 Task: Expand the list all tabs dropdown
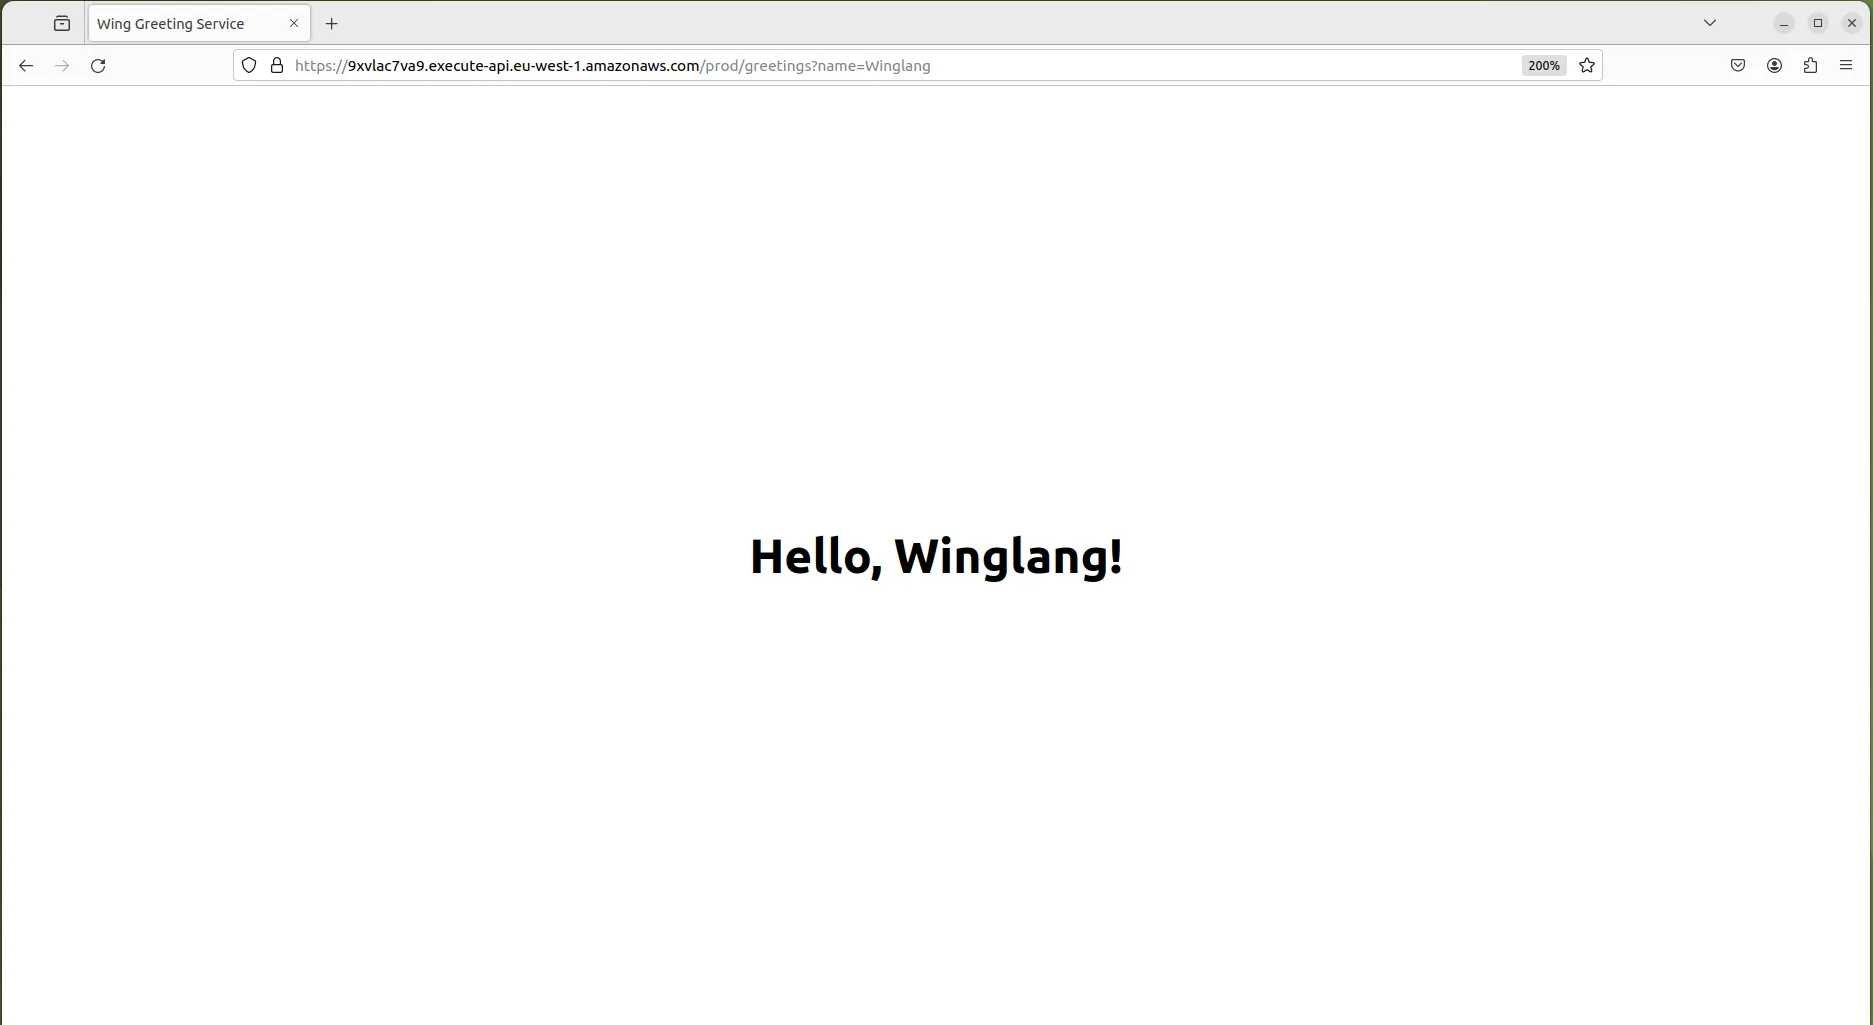click(1710, 23)
